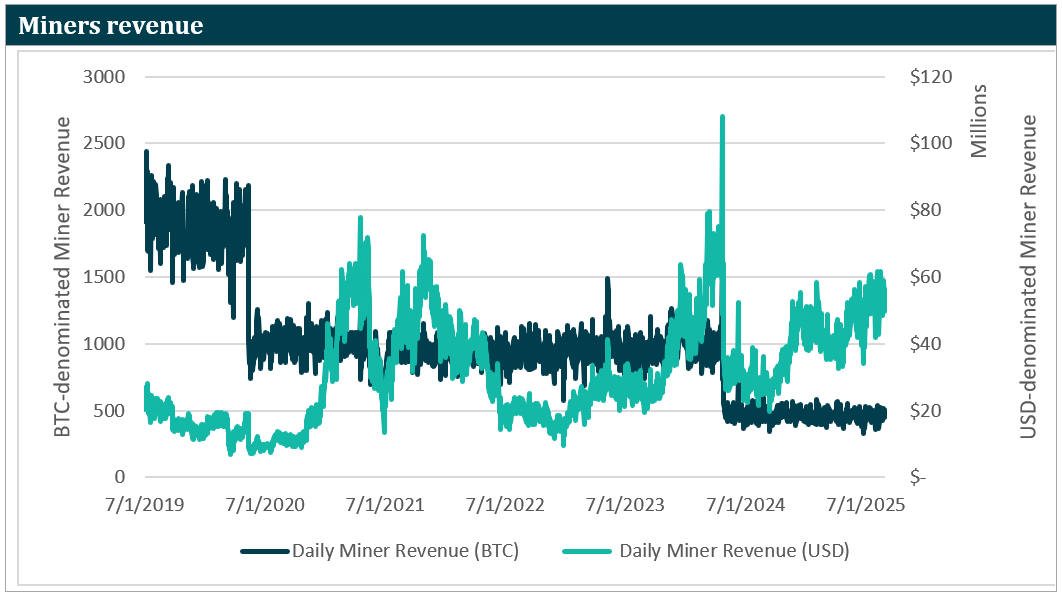1062x597 pixels.
Task: Click the dark navy BTC legend line swatch
Action: click(264, 551)
